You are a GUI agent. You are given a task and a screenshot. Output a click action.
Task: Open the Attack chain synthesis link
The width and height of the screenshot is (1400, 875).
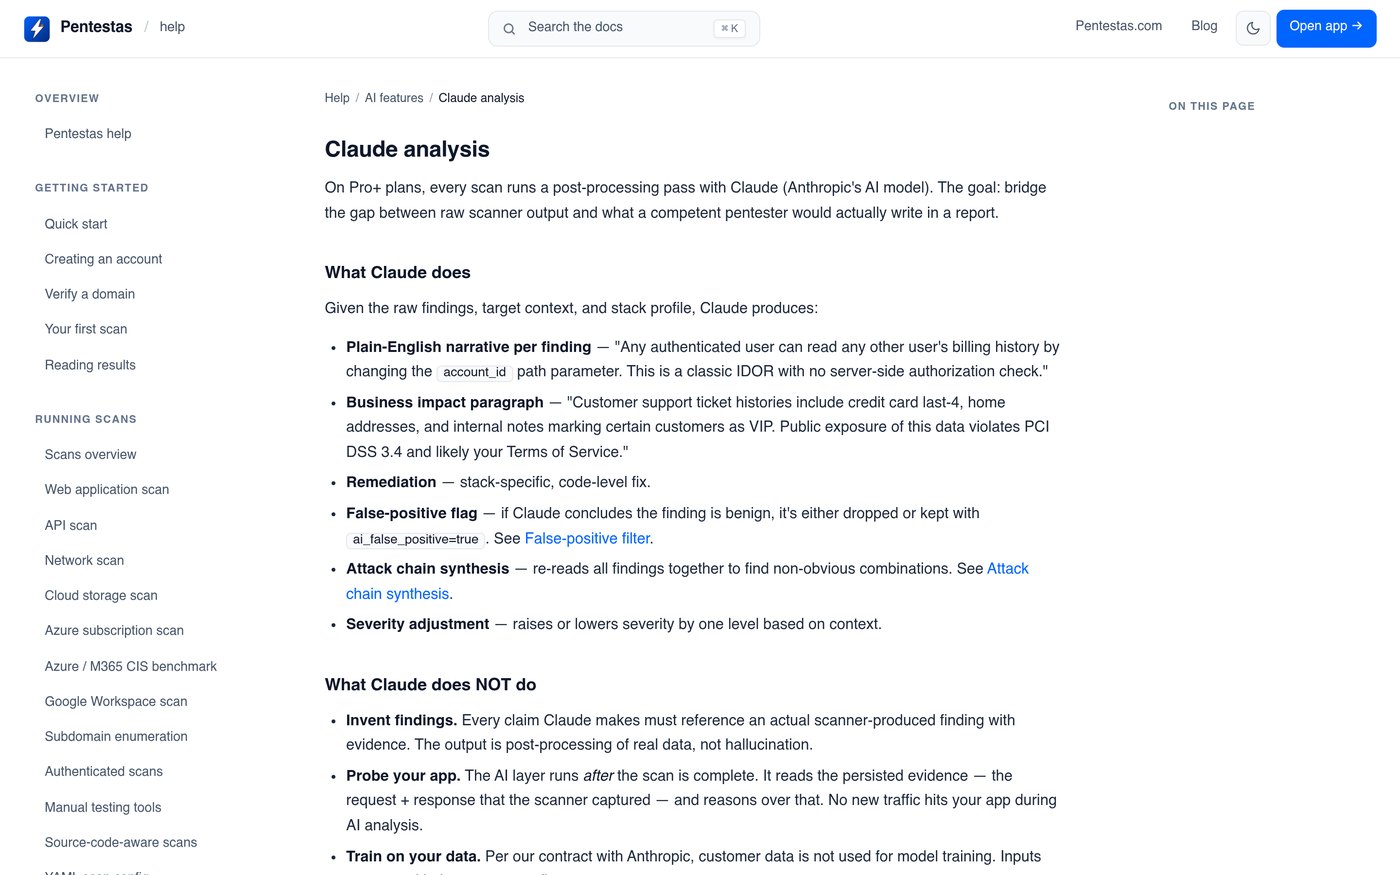click(1008, 568)
